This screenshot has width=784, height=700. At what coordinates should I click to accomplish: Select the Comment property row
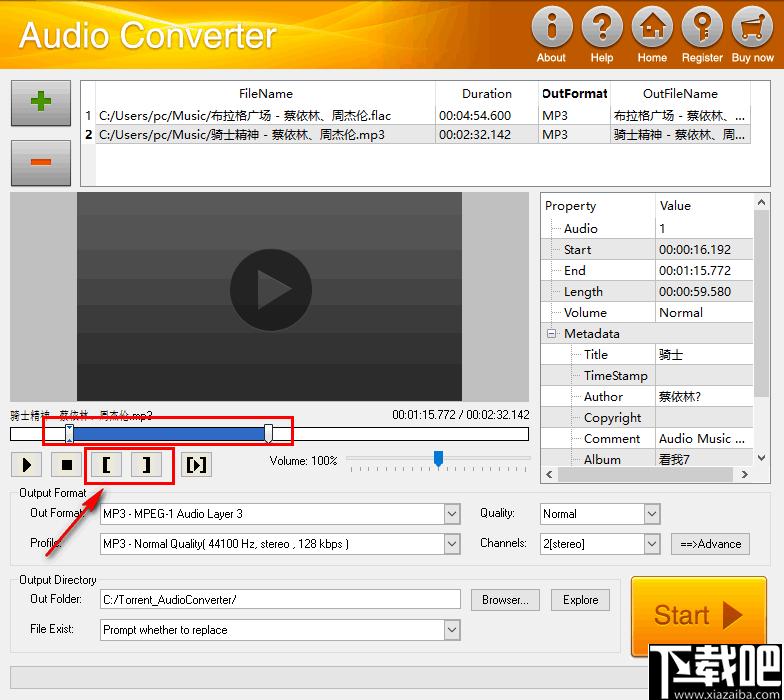click(648, 438)
